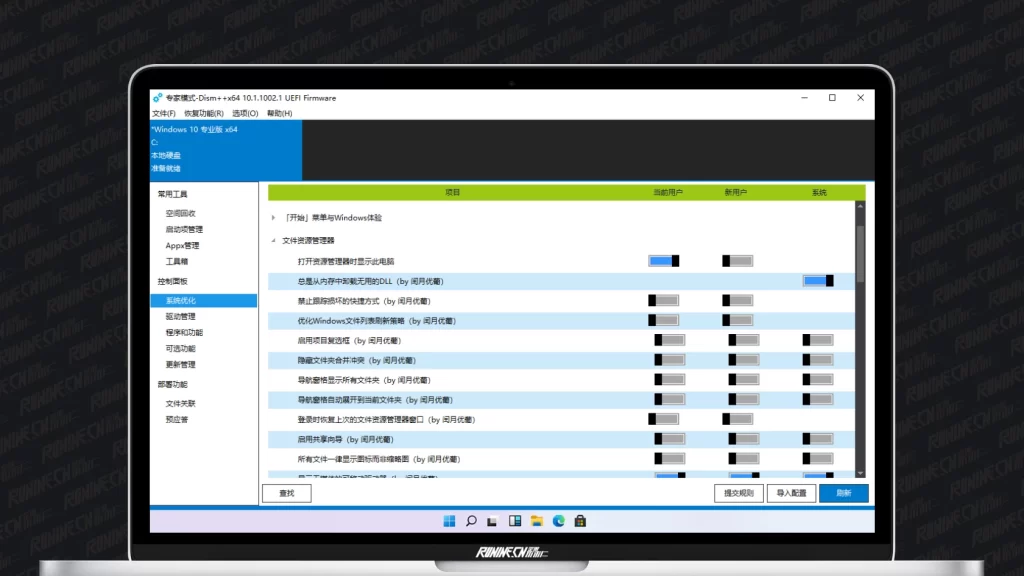Open the 文件(F) menu
Screen dimensions: 1024x576
click(x=164, y=113)
